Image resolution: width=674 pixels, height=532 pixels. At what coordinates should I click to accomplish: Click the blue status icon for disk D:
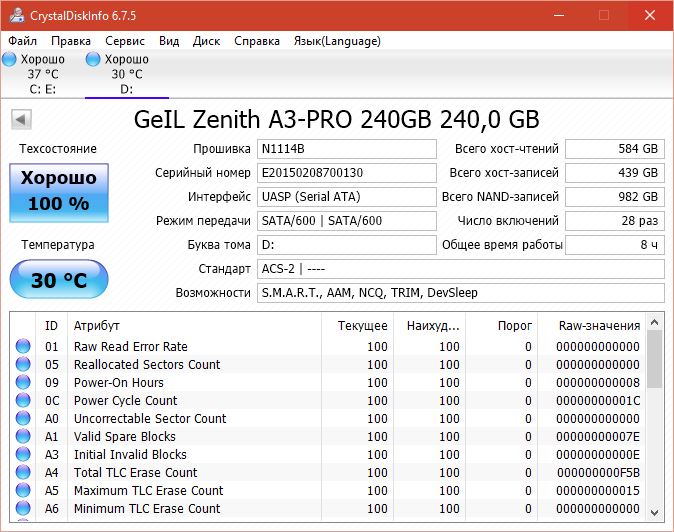(x=93, y=59)
